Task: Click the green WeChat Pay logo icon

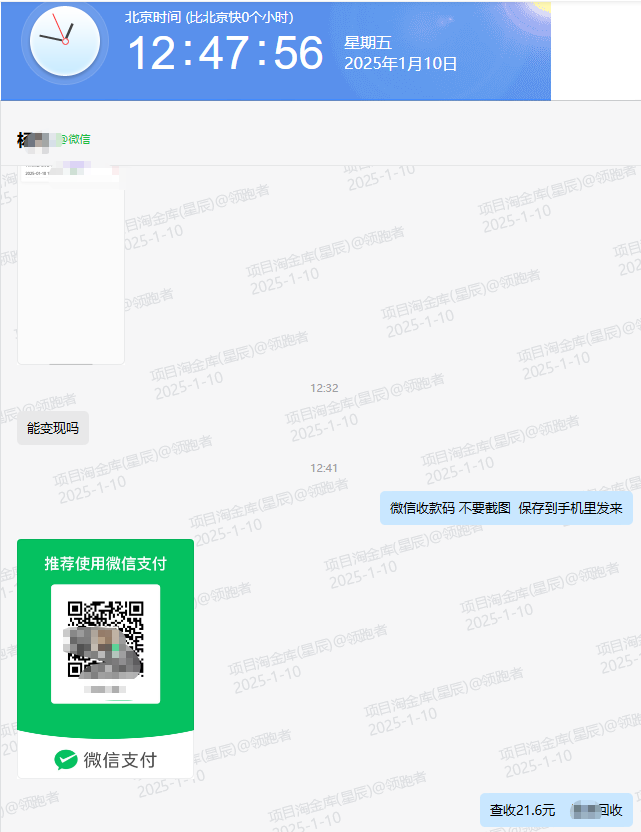Action: [66, 760]
